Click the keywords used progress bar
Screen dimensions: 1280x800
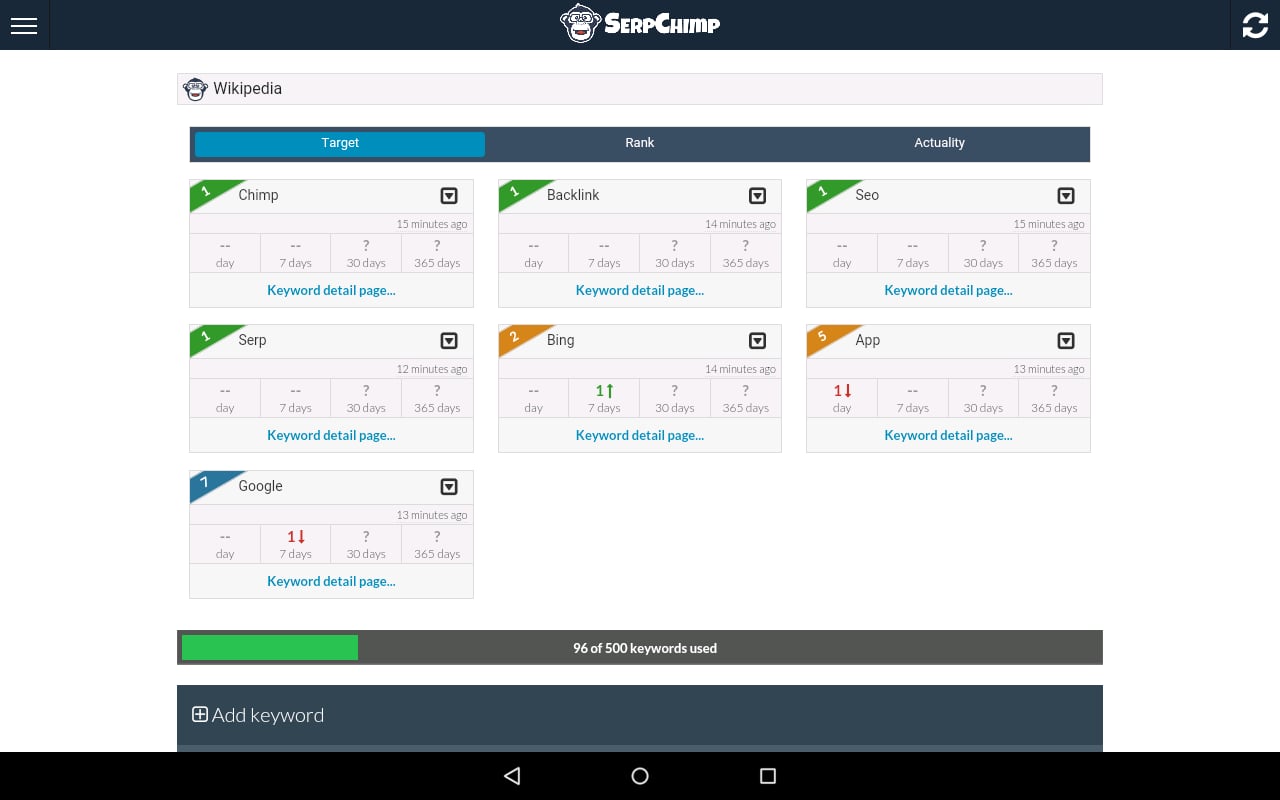click(x=640, y=648)
